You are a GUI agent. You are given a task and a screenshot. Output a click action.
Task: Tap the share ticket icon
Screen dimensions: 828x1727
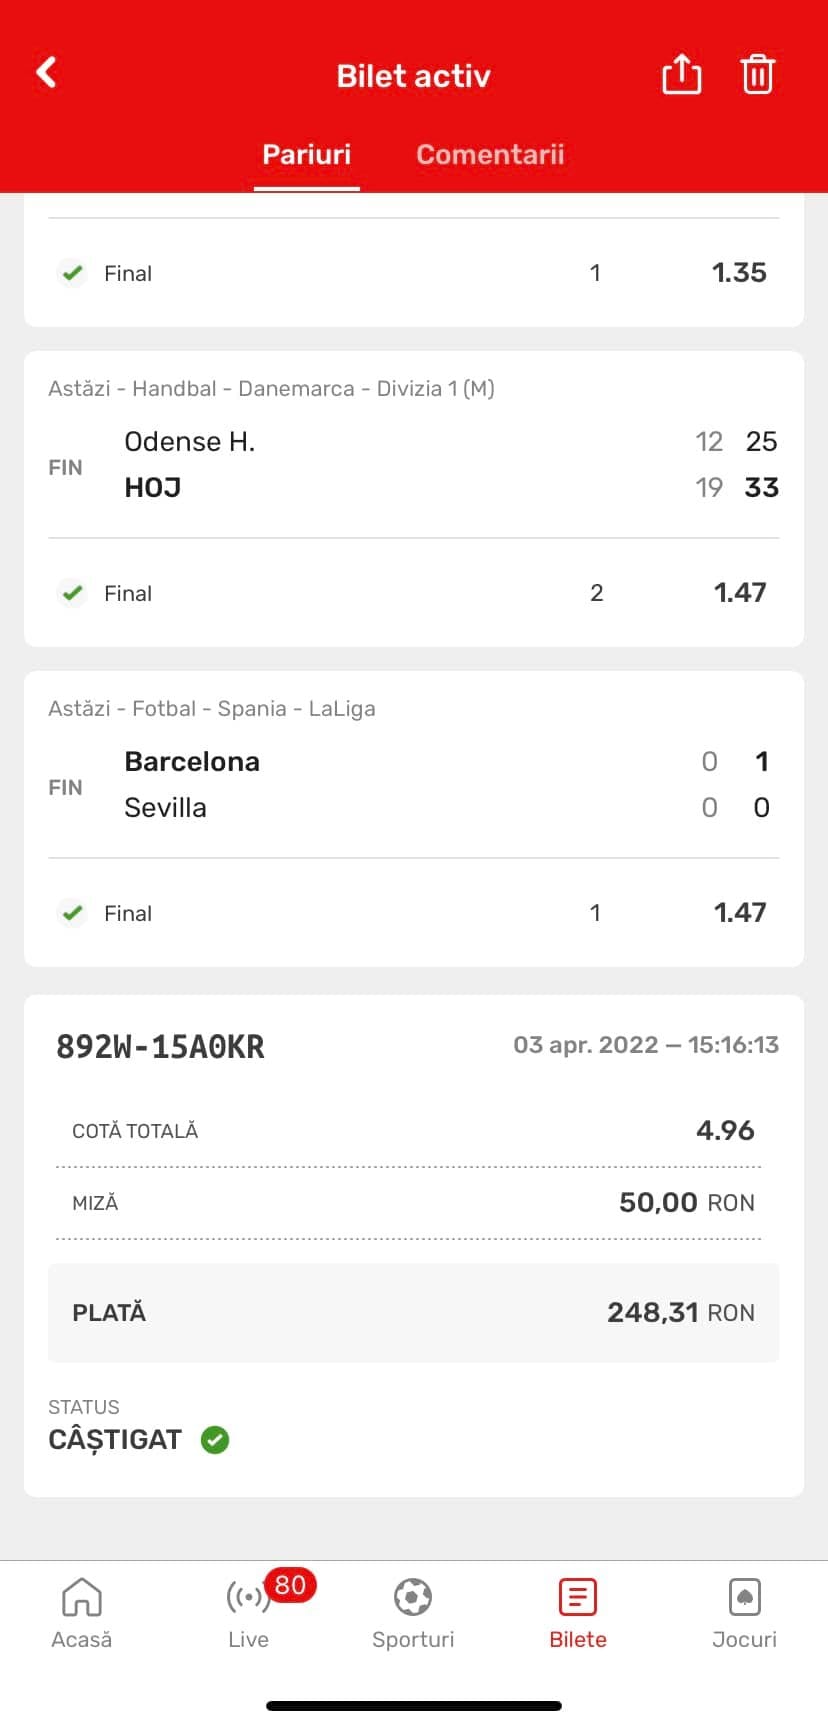tap(681, 74)
